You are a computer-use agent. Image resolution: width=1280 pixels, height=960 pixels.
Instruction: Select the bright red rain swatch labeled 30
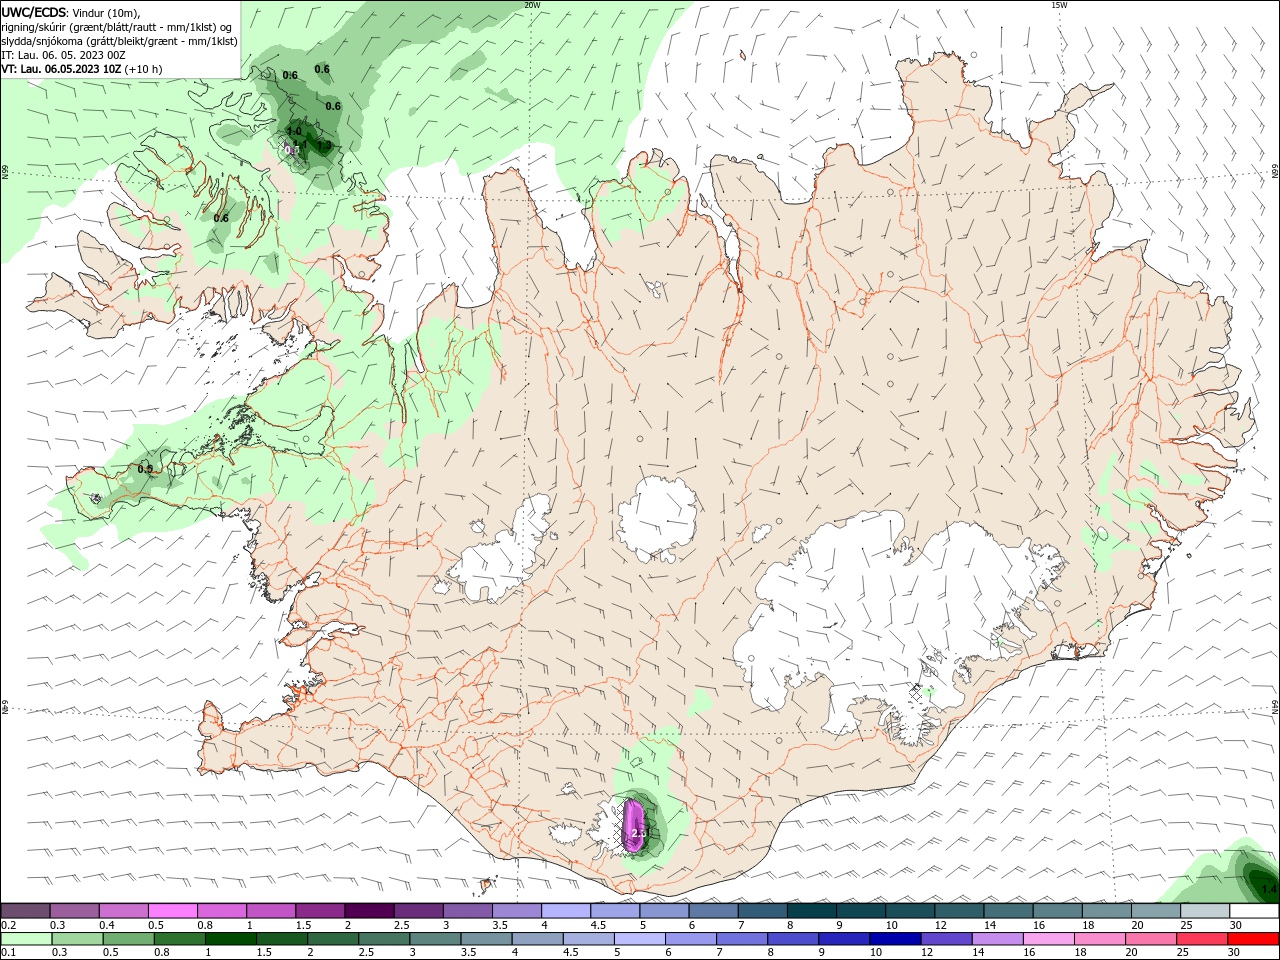coord(1253,939)
